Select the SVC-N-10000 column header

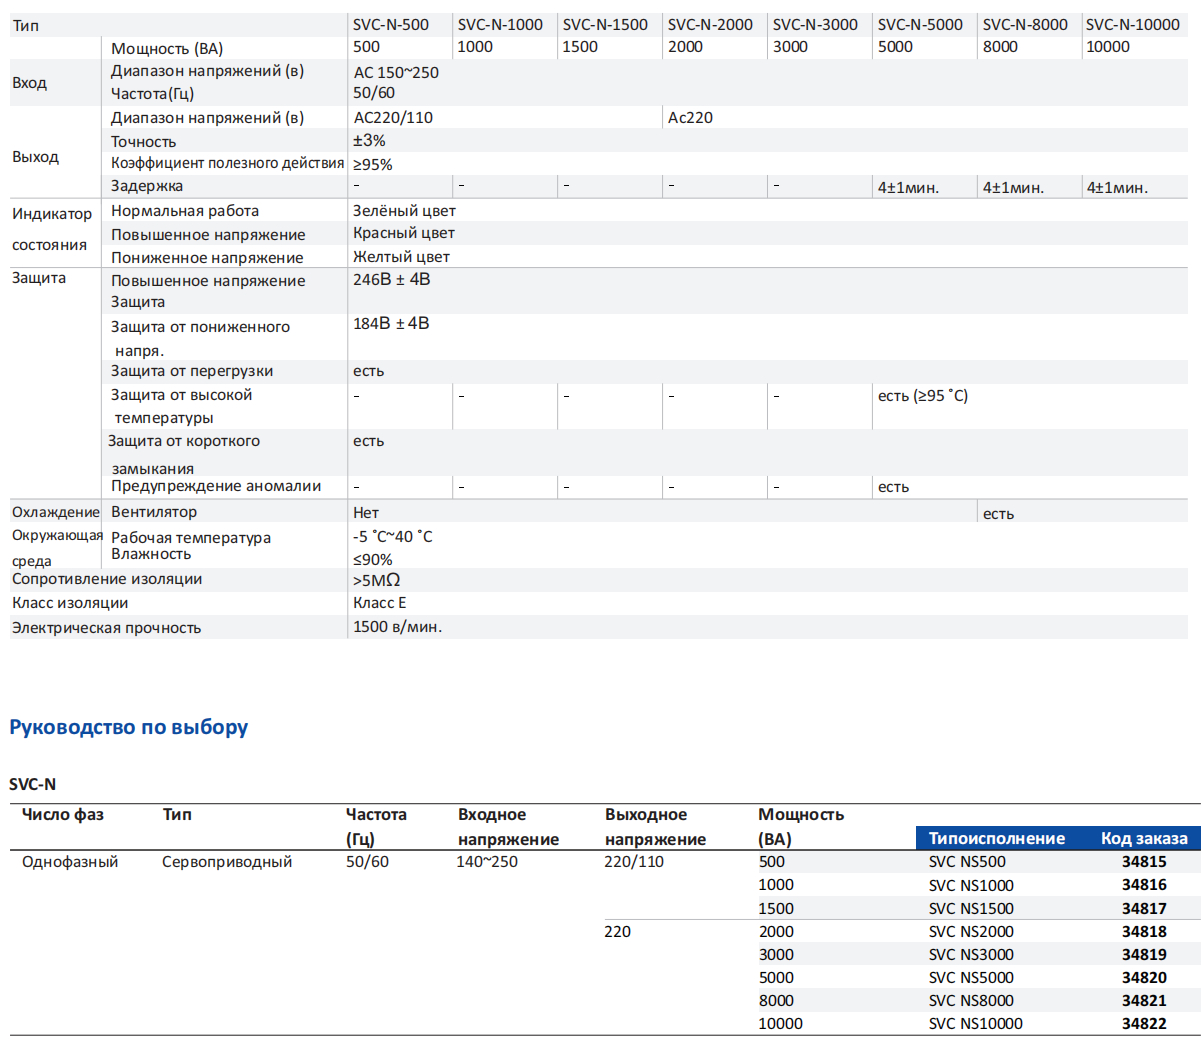tap(1133, 25)
